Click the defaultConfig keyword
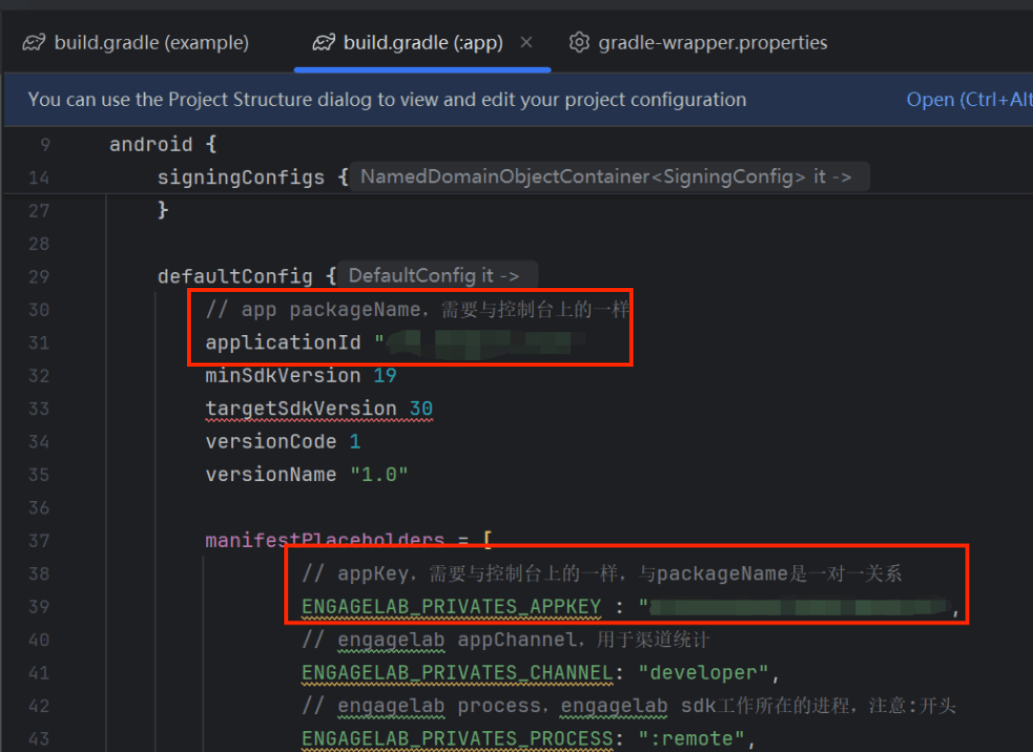Screen dimensions: 1033x752 (235, 276)
